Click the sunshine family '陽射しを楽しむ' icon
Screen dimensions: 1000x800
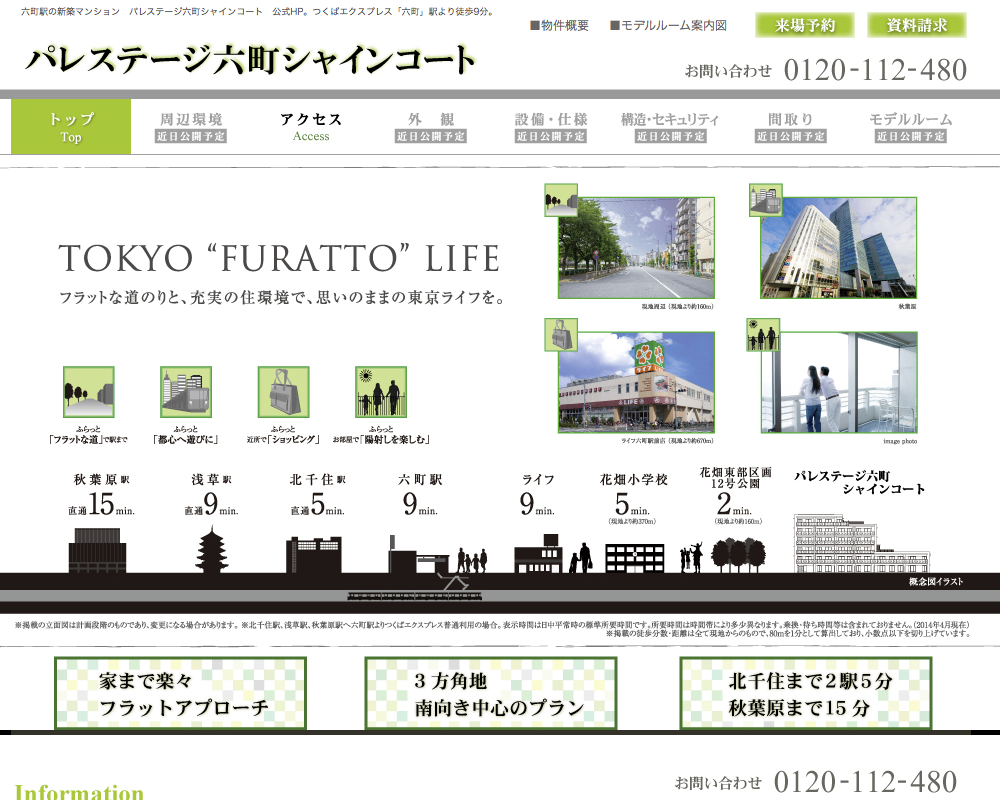[x=381, y=392]
